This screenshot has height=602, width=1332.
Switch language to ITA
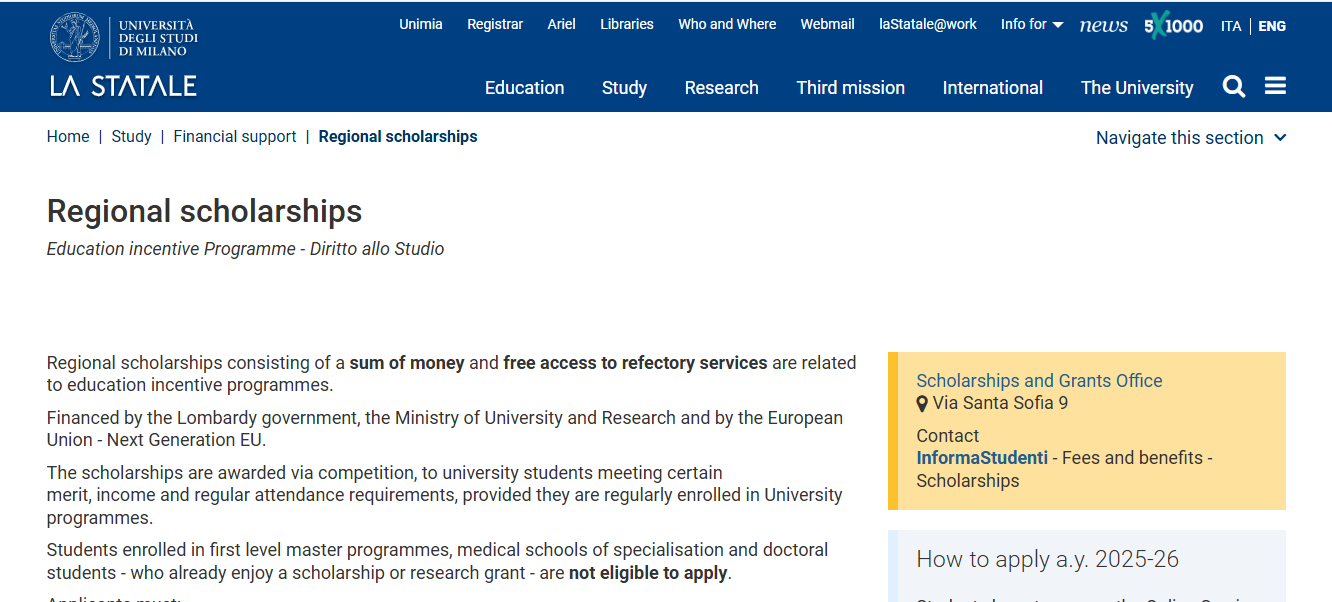click(x=1231, y=26)
